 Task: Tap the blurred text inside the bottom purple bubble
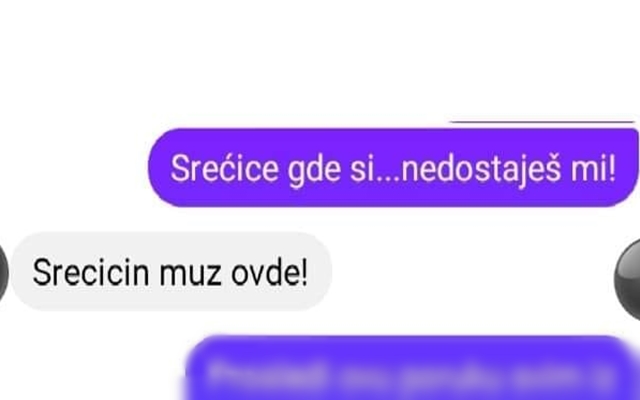408,373
